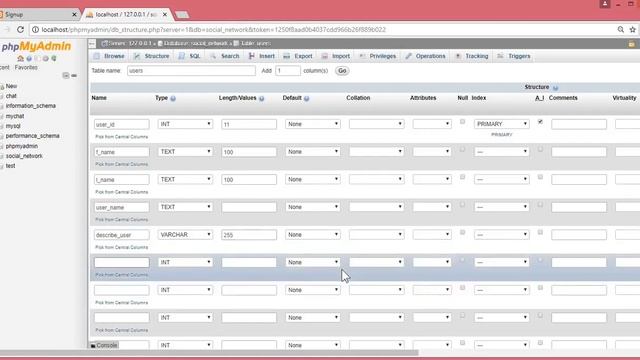640x360 pixels.
Task: Open Attributes dropdown for describe_user row
Action: 432,235
